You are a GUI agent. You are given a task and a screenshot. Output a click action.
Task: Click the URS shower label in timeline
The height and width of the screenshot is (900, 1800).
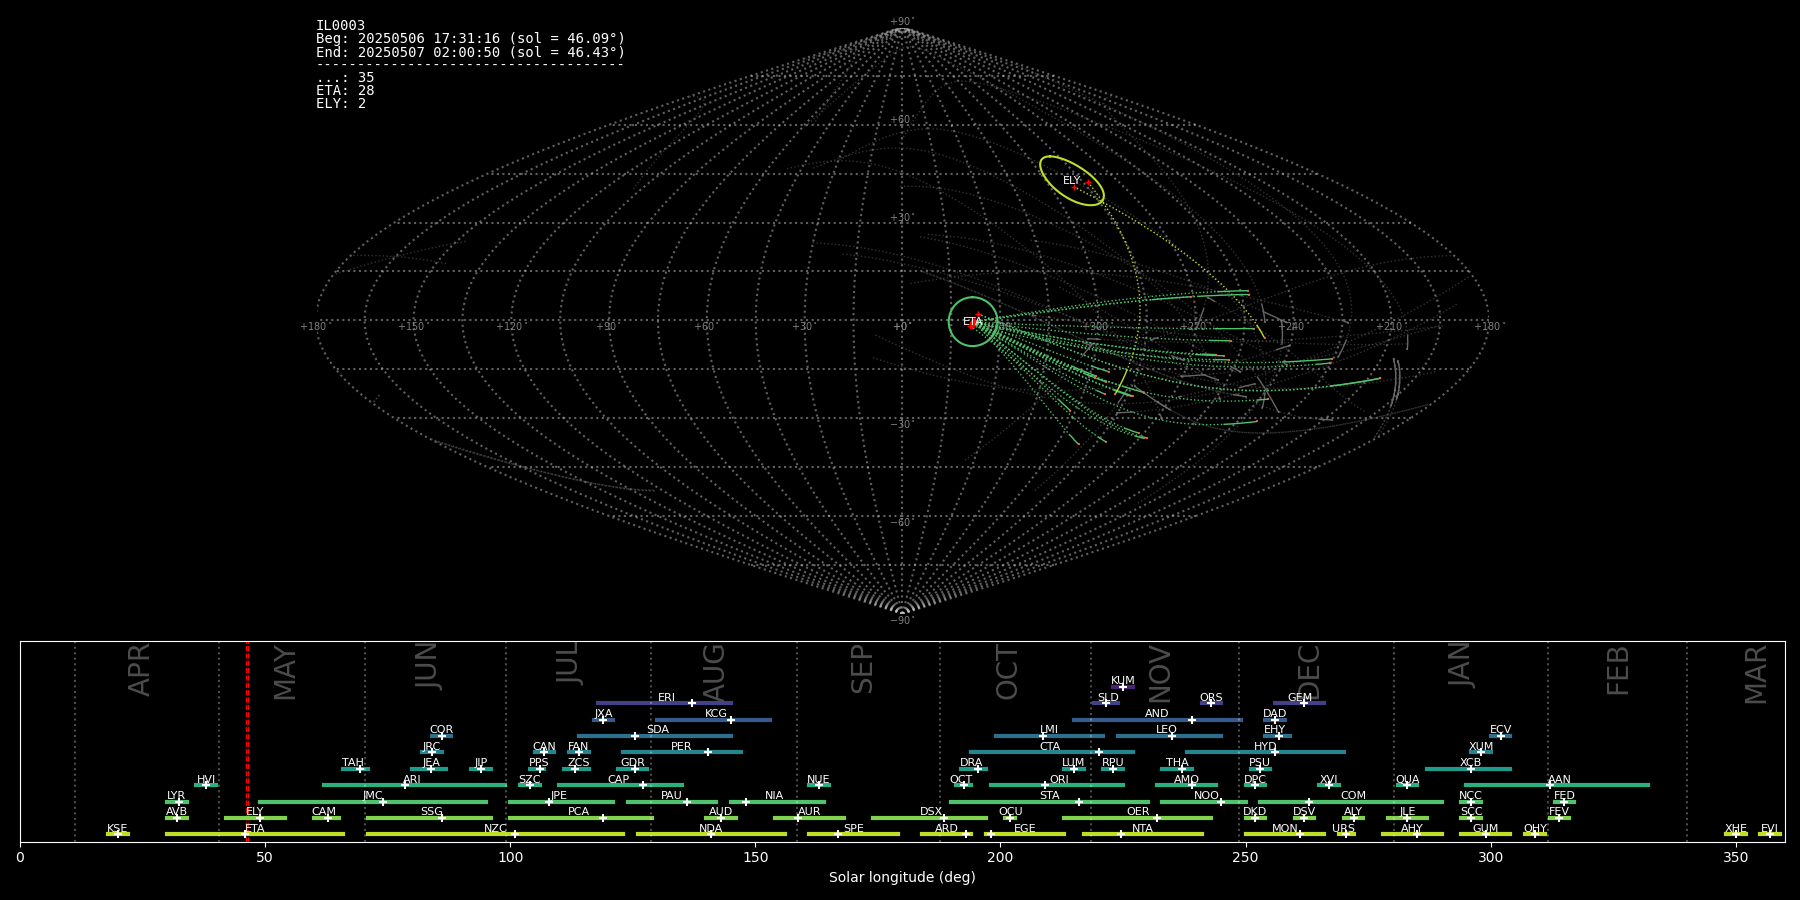(x=1343, y=829)
